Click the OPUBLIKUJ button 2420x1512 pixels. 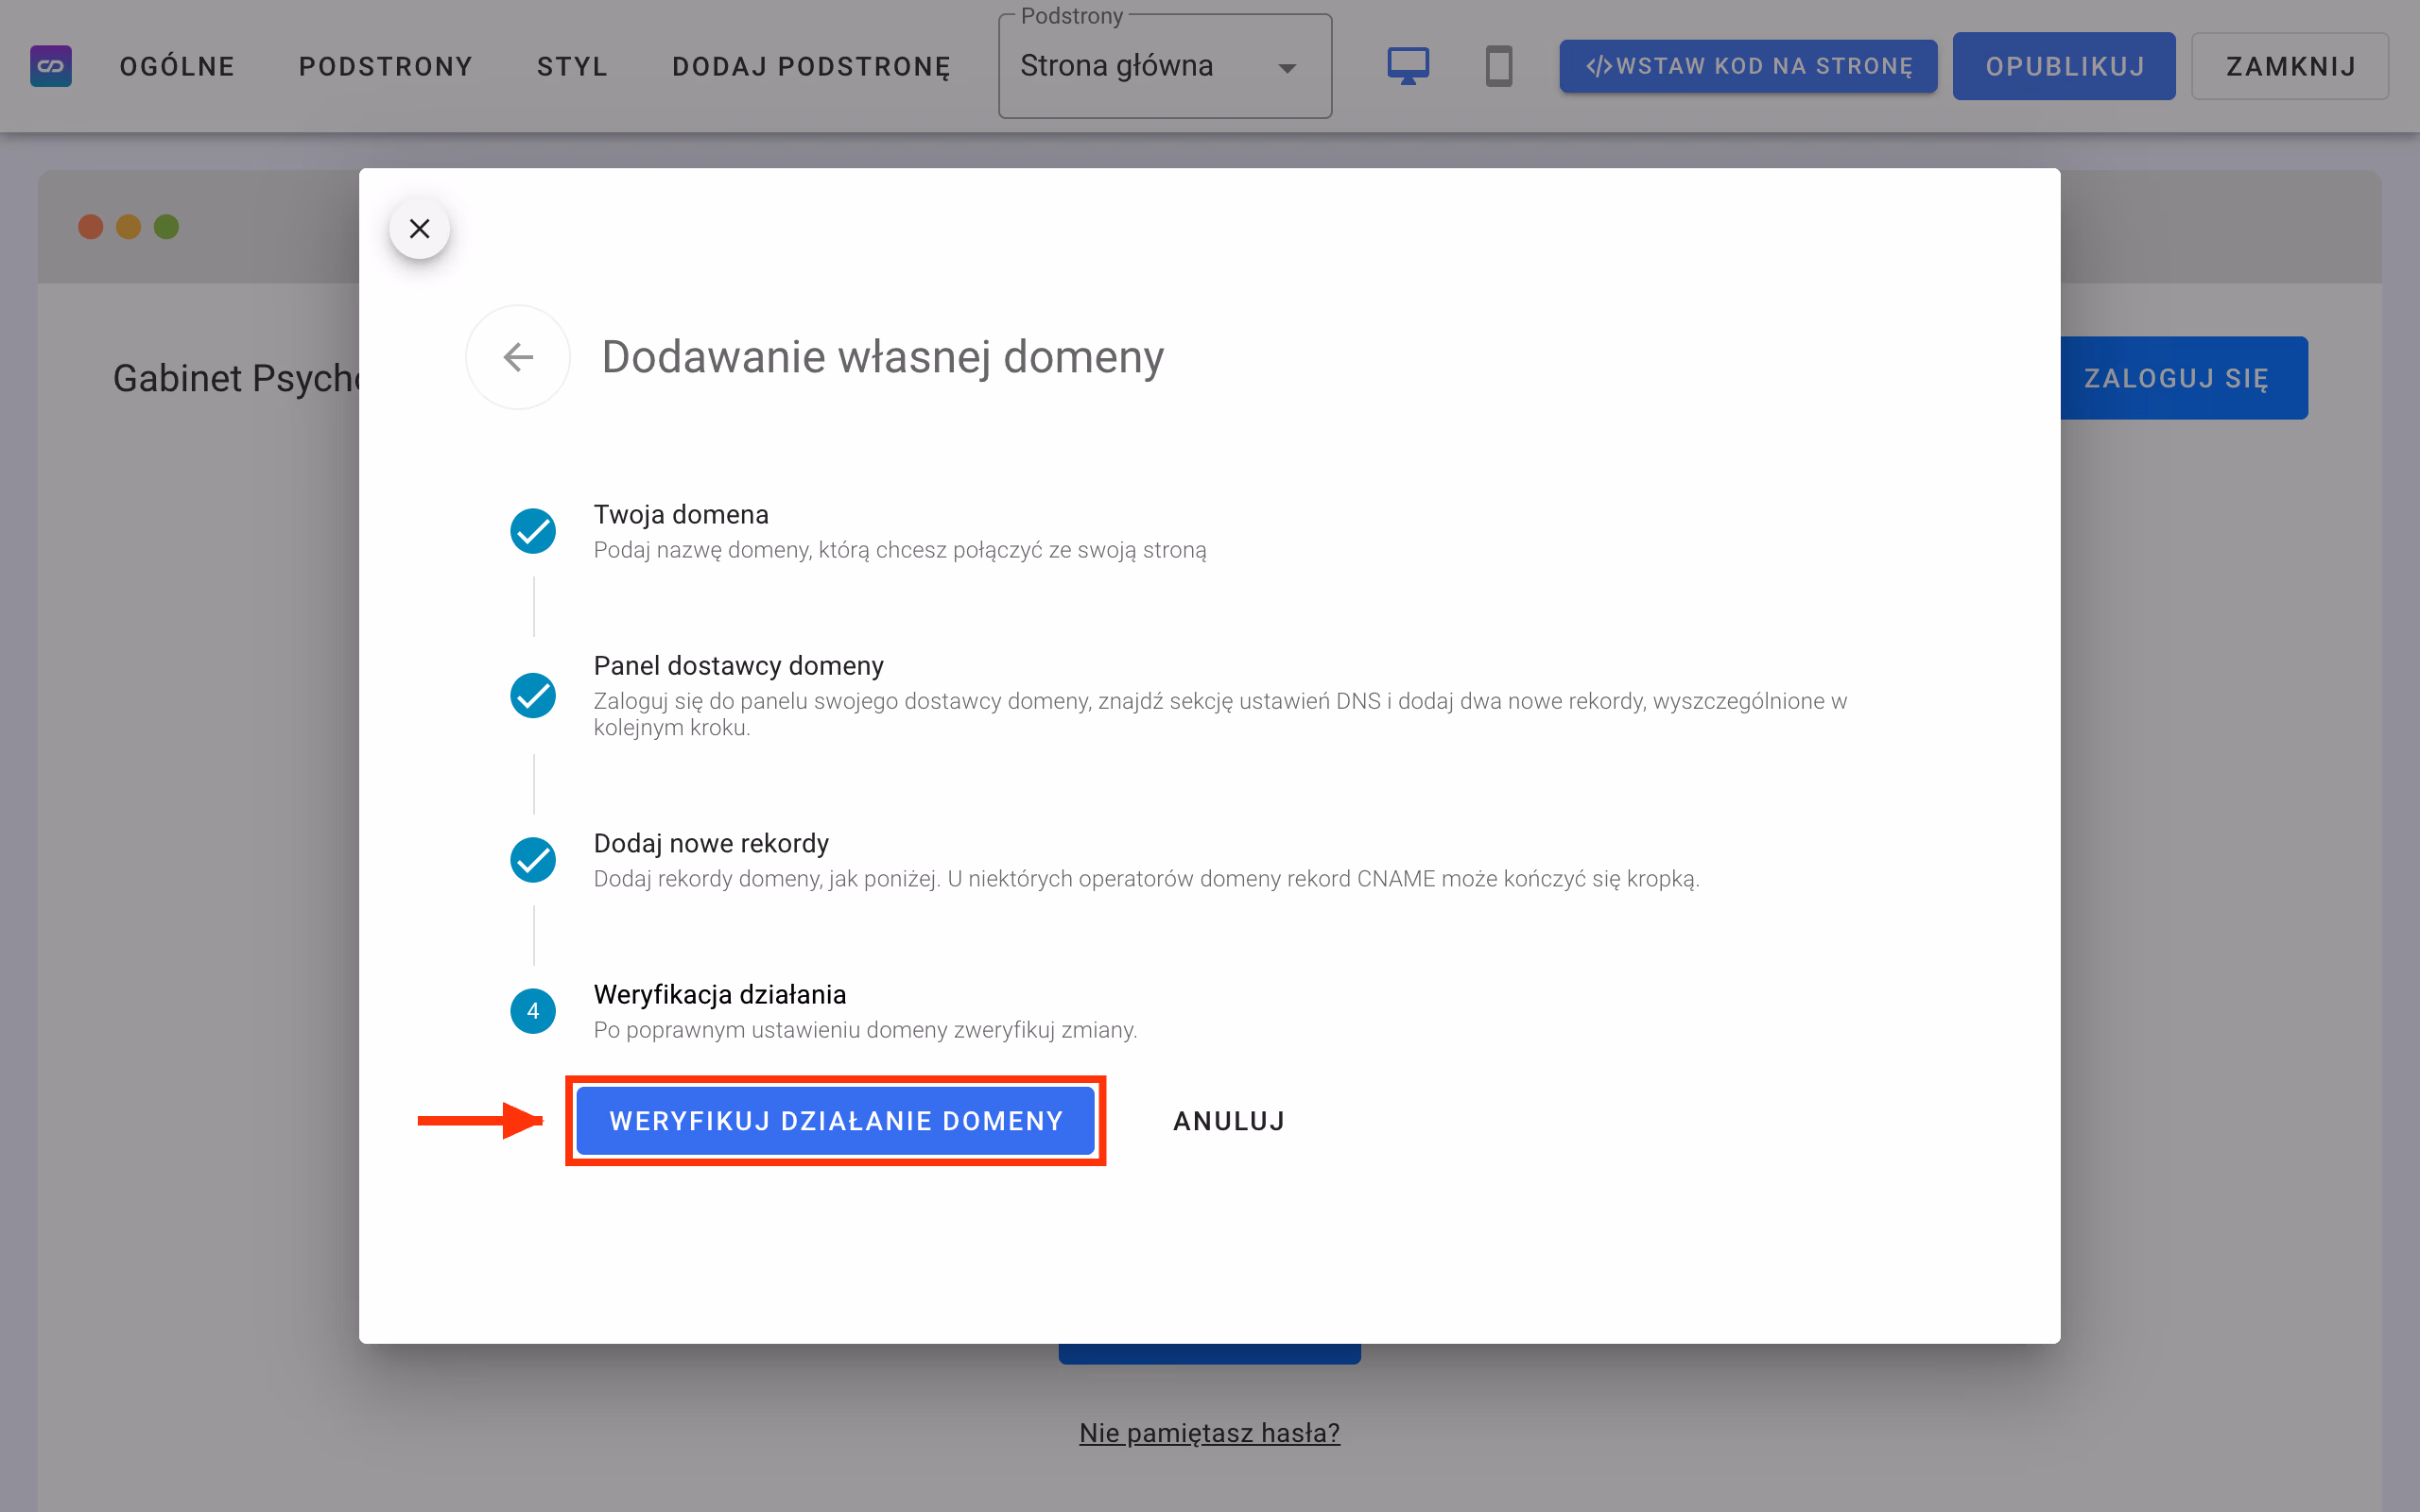pyautogui.click(x=2064, y=66)
